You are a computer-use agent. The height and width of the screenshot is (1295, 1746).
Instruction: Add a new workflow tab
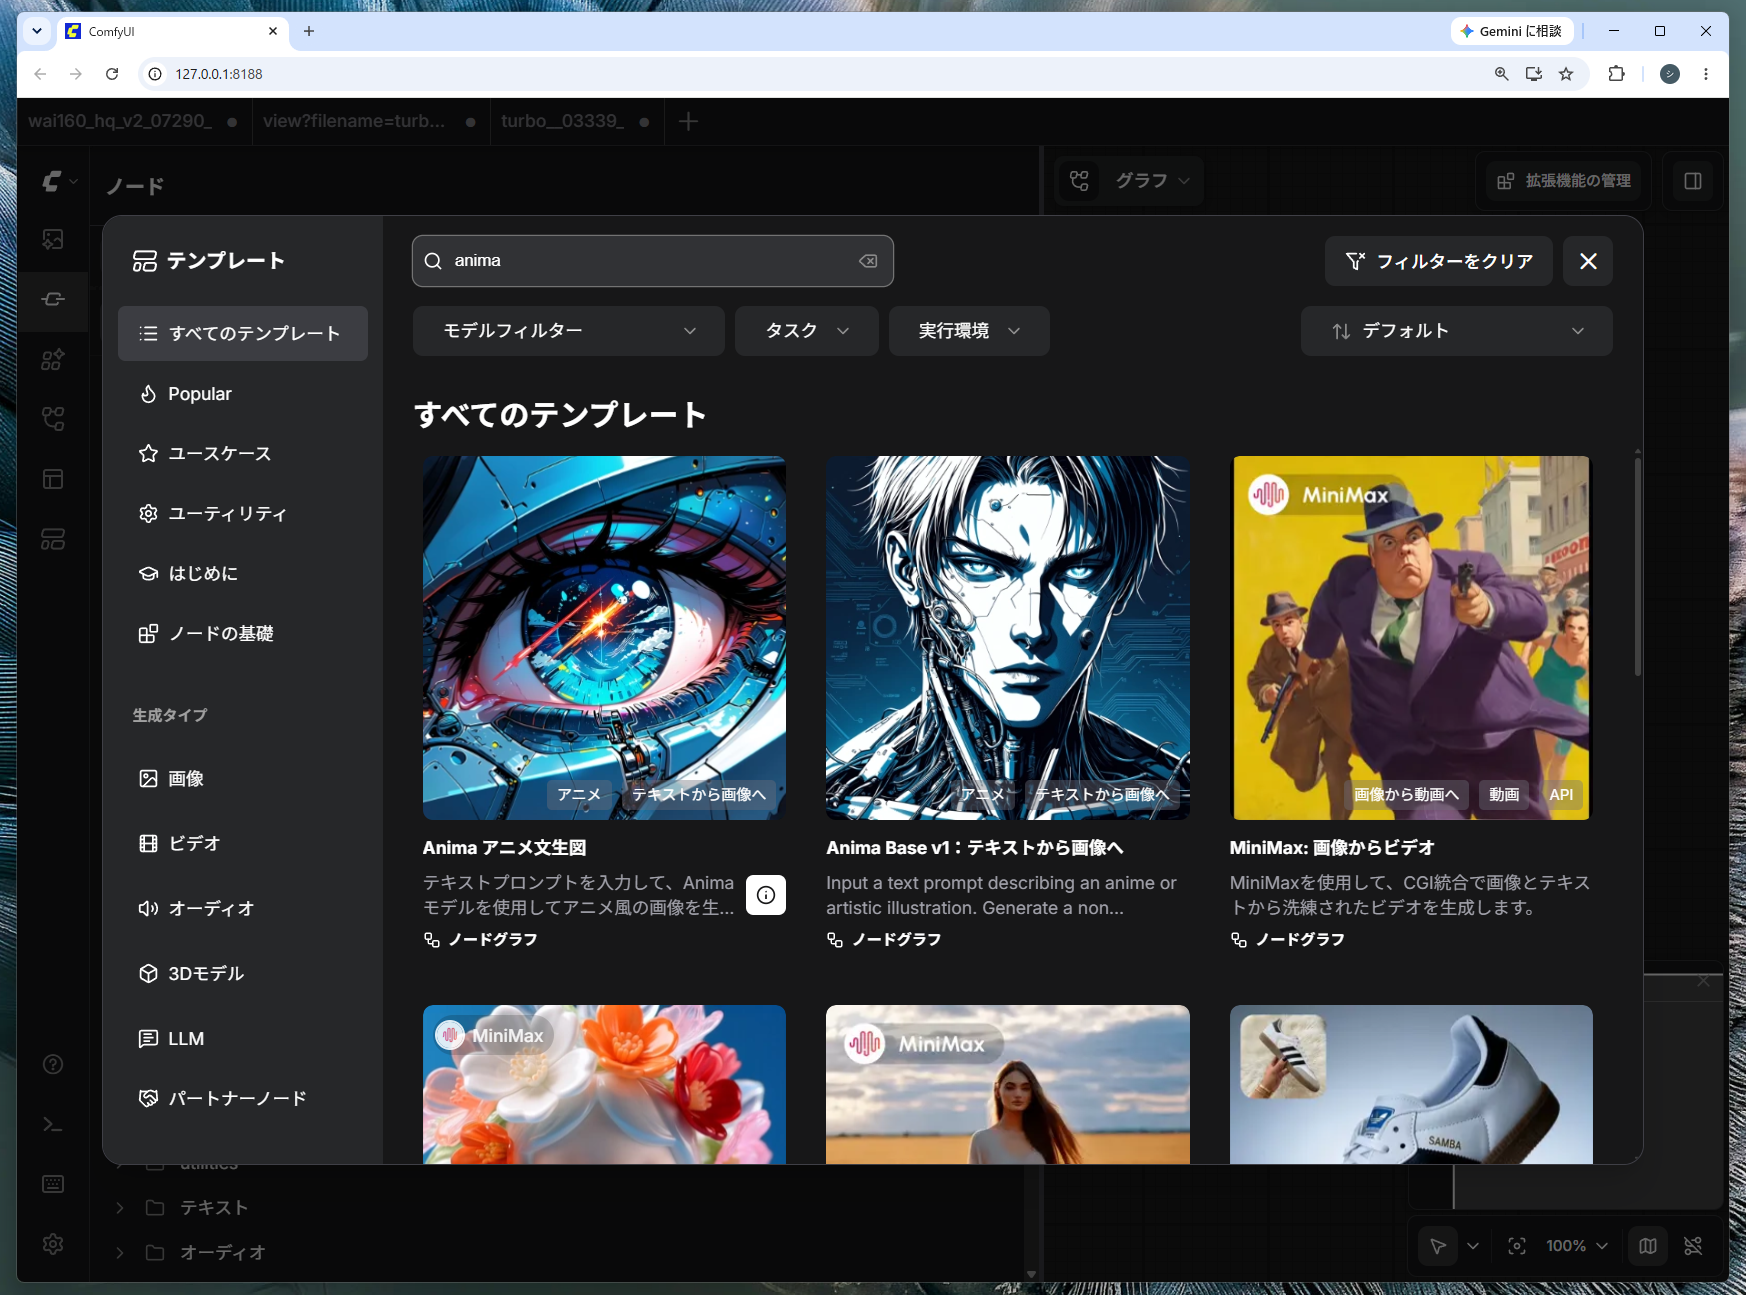pyautogui.click(x=688, y=122)
